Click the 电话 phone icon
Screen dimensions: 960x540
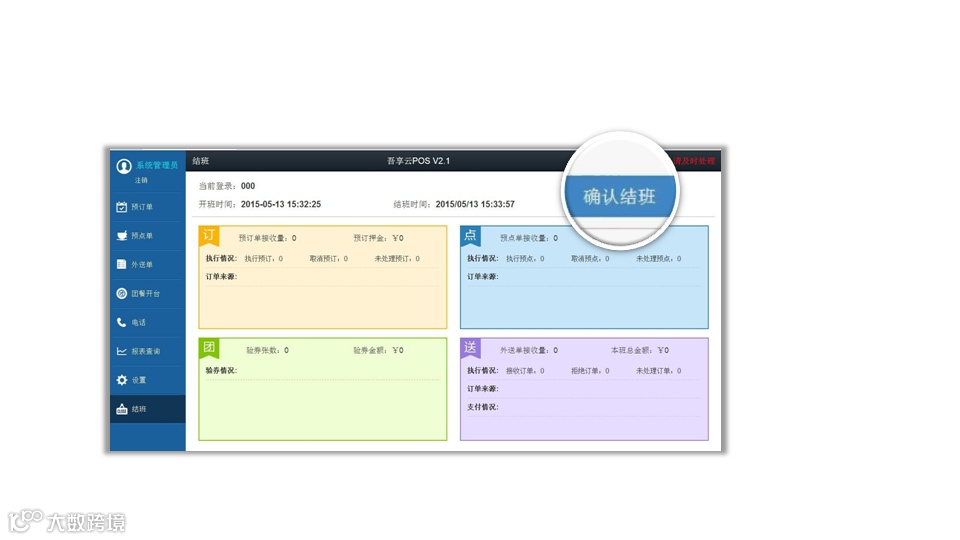(121, 322)
